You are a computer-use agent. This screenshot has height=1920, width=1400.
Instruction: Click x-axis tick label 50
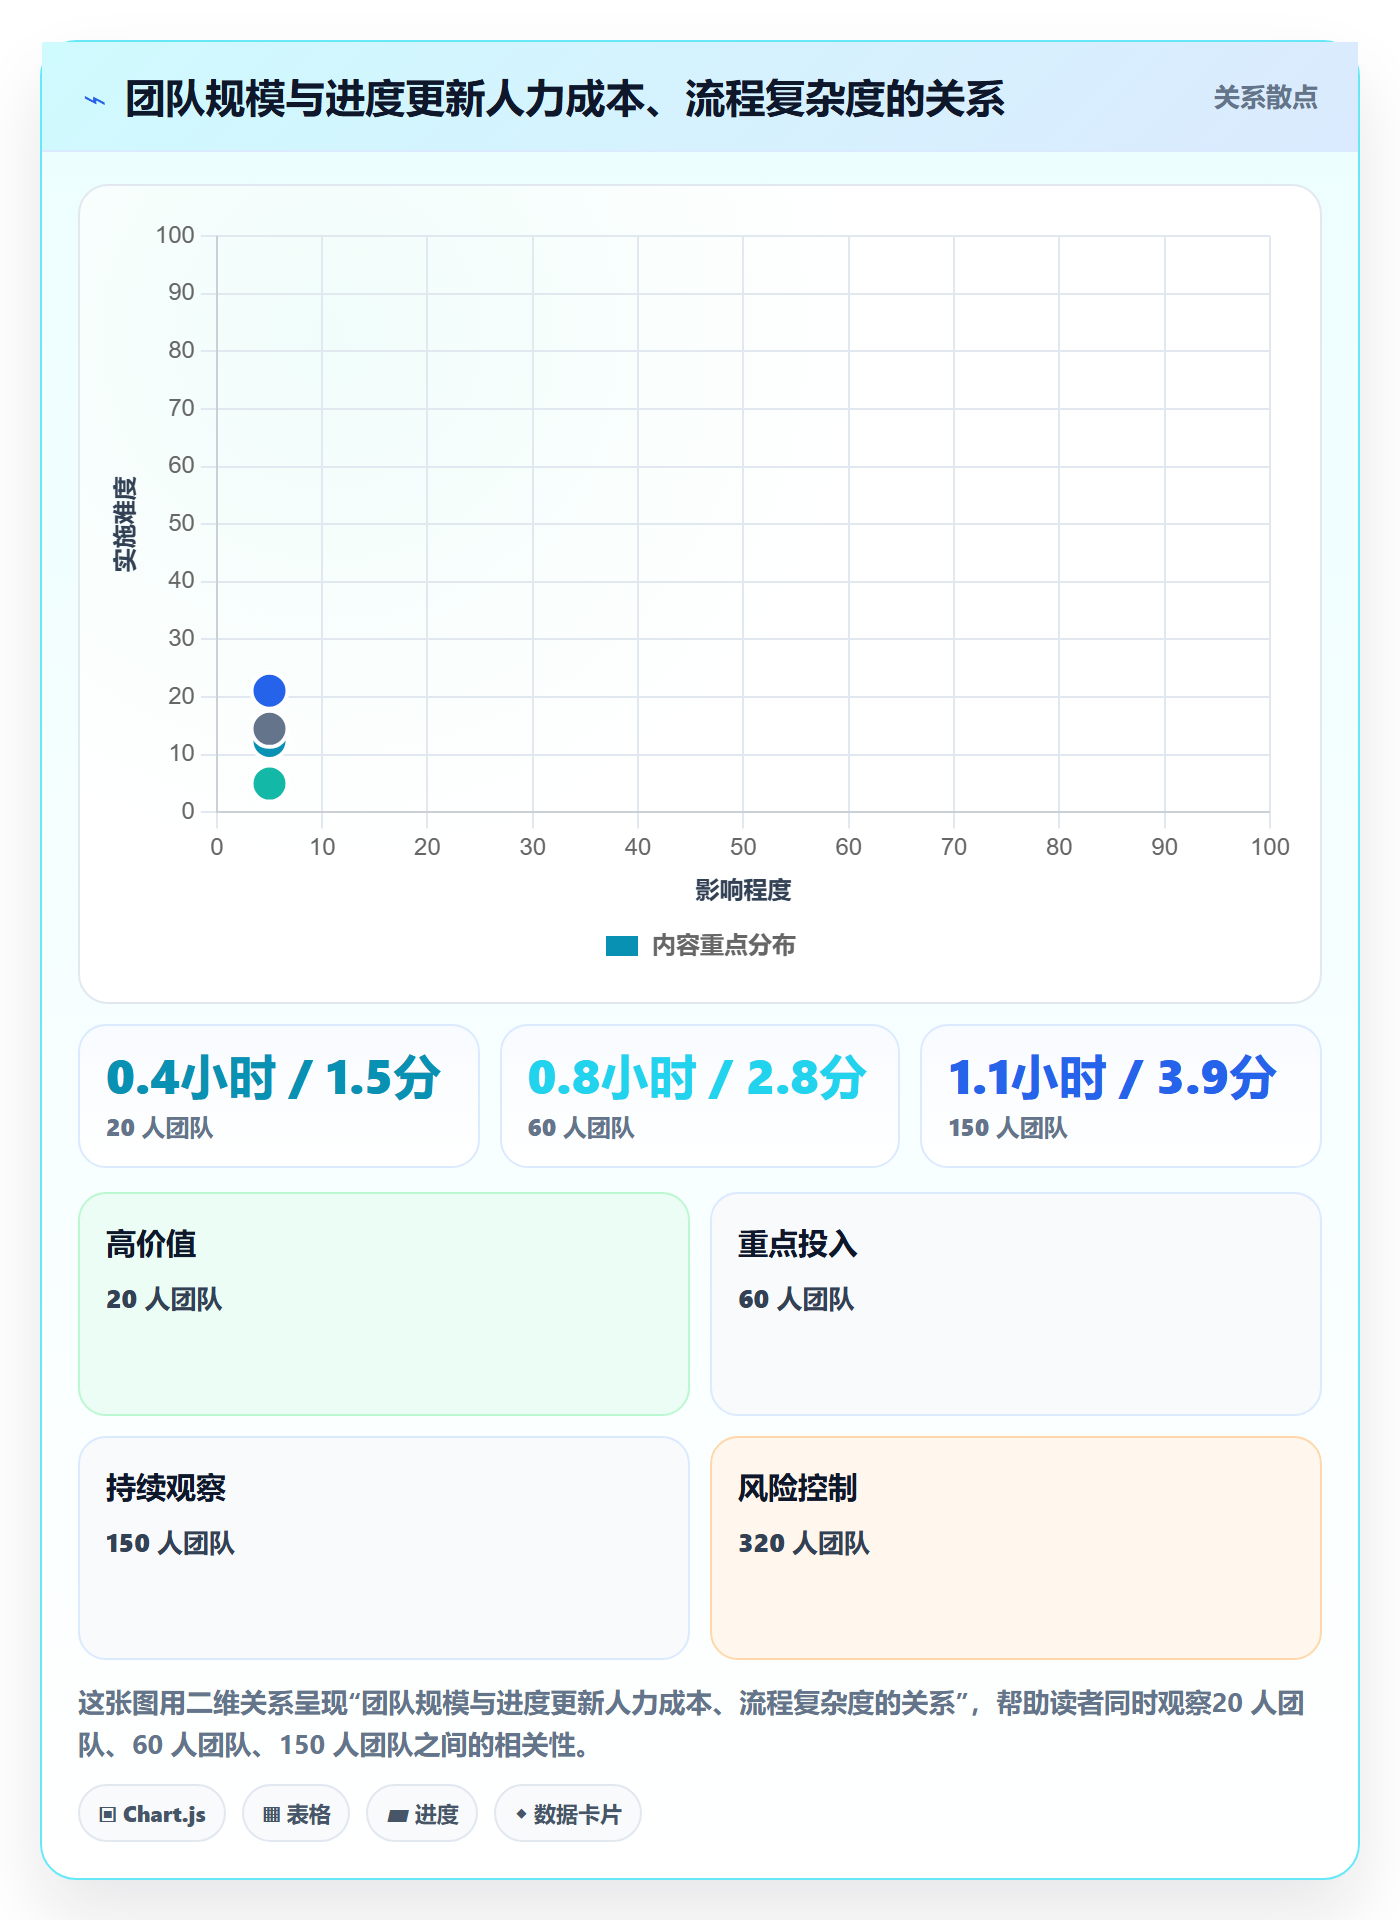(x=743, y=847)
